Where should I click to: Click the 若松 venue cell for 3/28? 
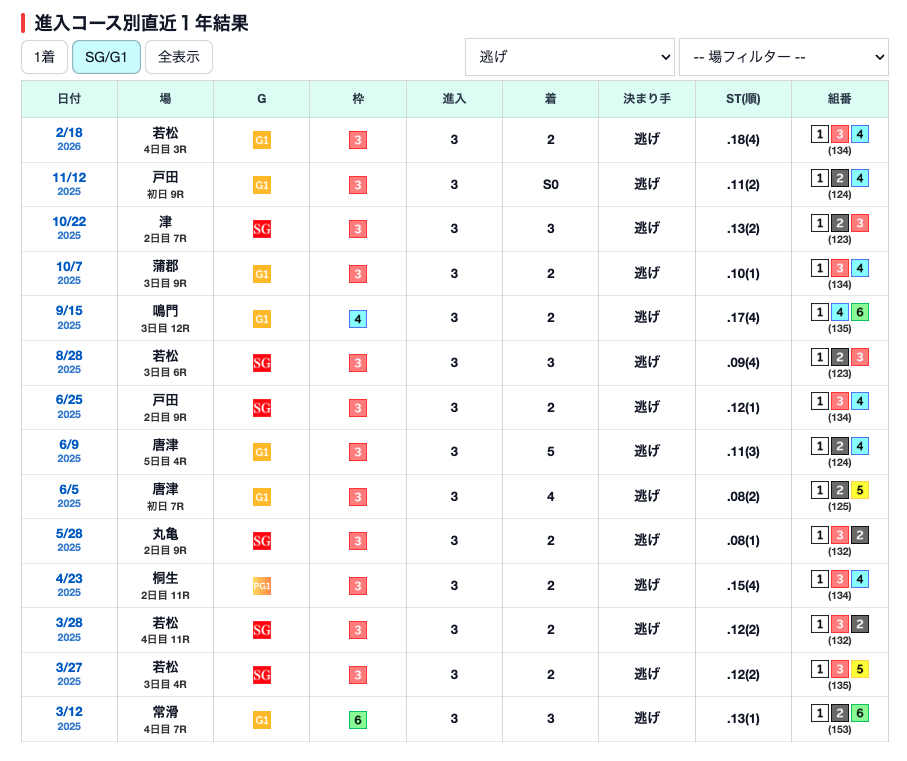click(x=165, y=622)
